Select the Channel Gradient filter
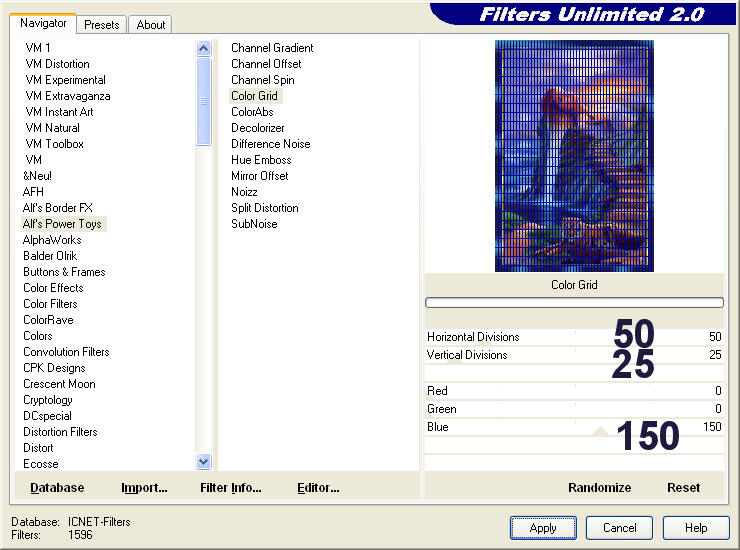The image size is (740, 550). [x=272, y=48]
